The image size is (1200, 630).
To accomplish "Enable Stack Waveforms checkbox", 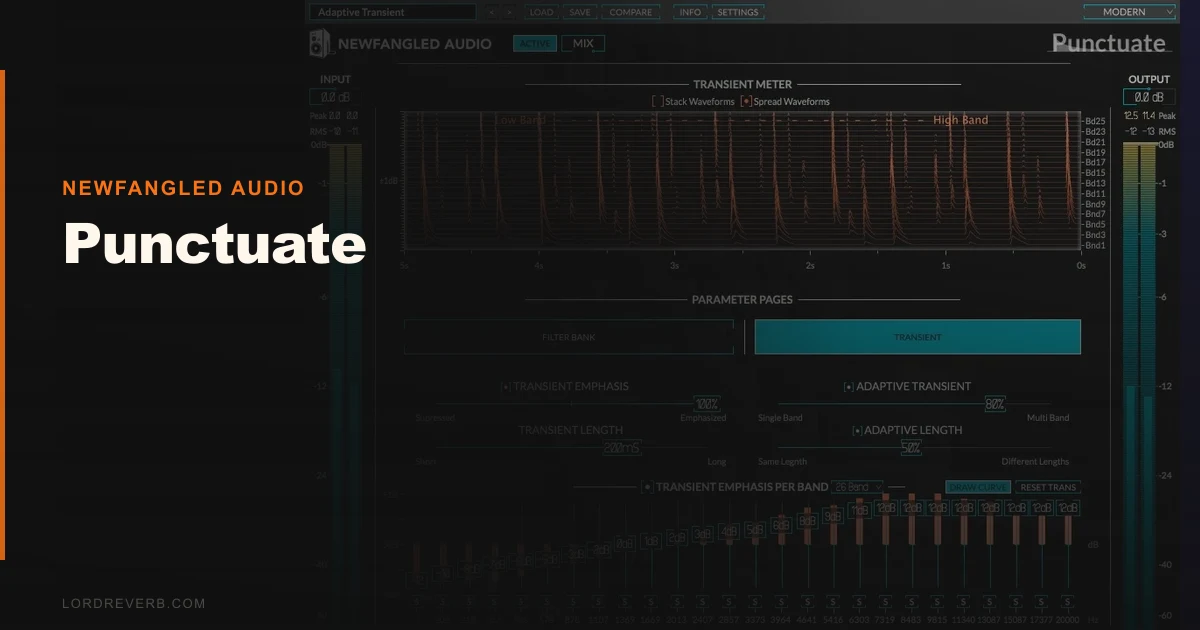I will (657, 101).
